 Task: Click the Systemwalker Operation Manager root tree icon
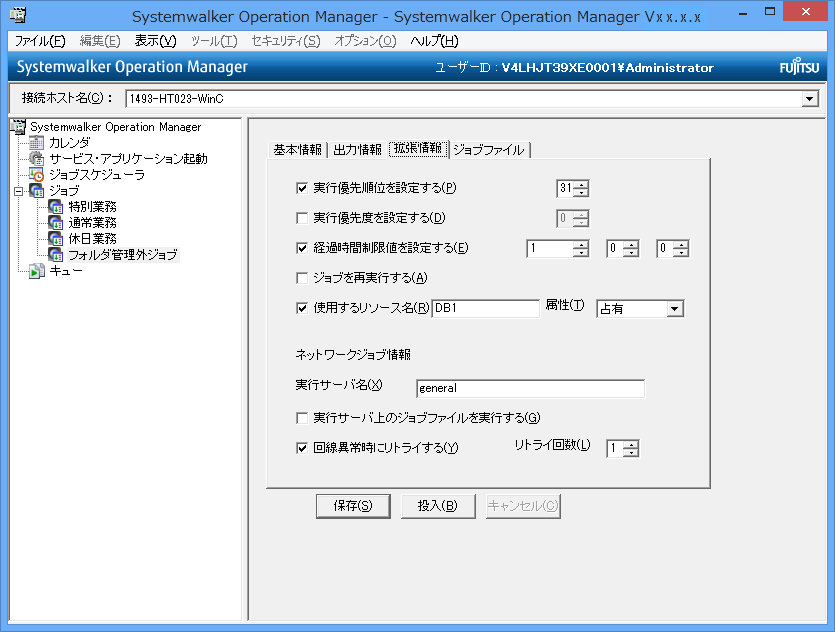pos(19,127)
